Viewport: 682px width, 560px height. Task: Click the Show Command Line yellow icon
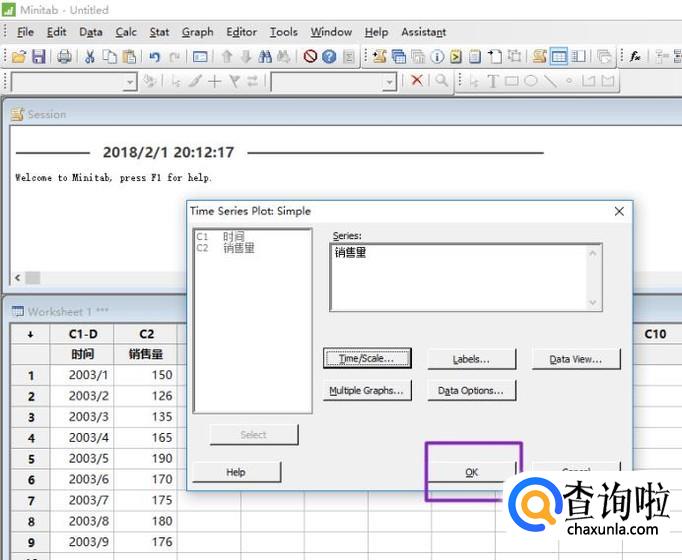click(x=456, y=57)
